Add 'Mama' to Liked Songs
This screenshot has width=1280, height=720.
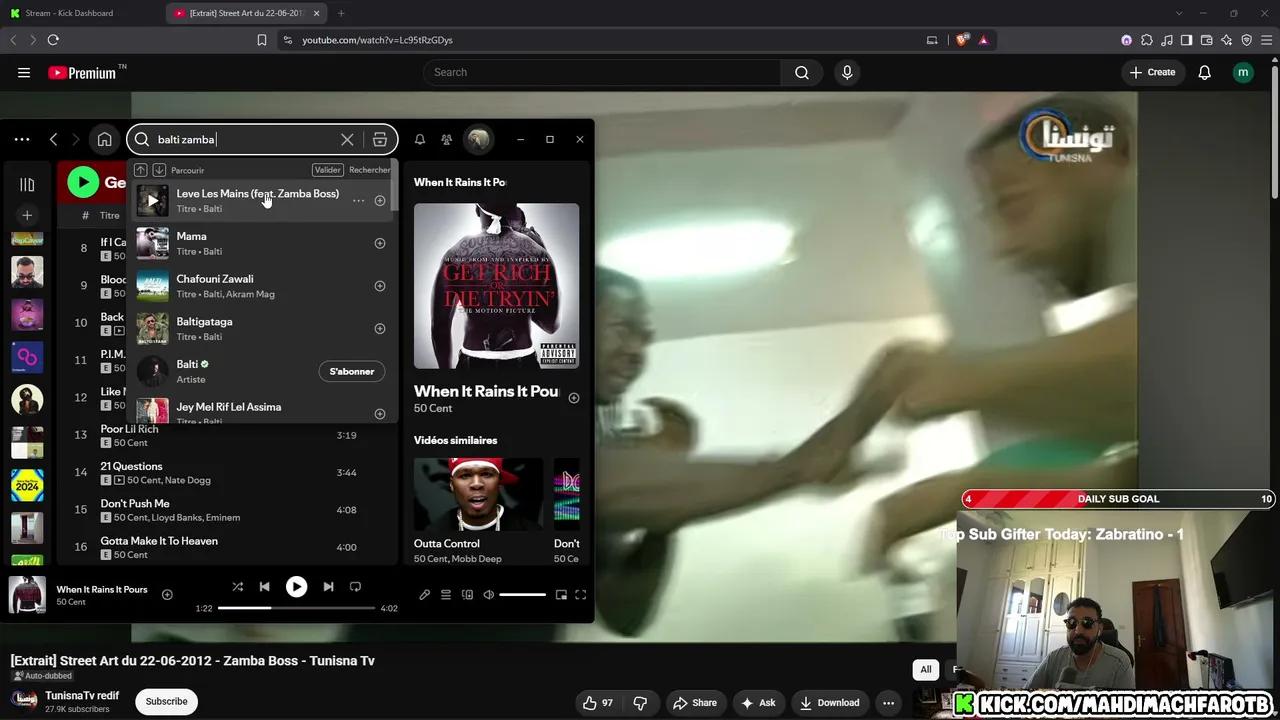pos(380,243)
